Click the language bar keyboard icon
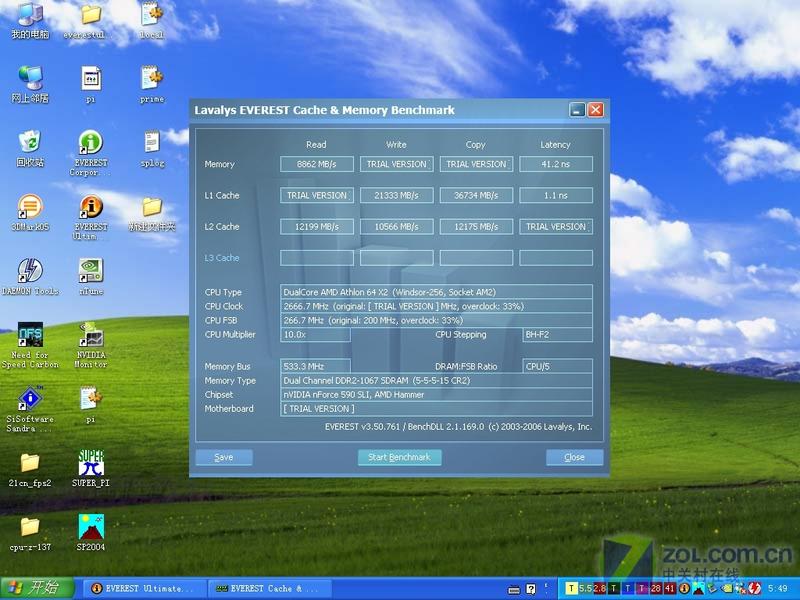The width and height of the screenshot is (800, 600). (x=514, y=590)
